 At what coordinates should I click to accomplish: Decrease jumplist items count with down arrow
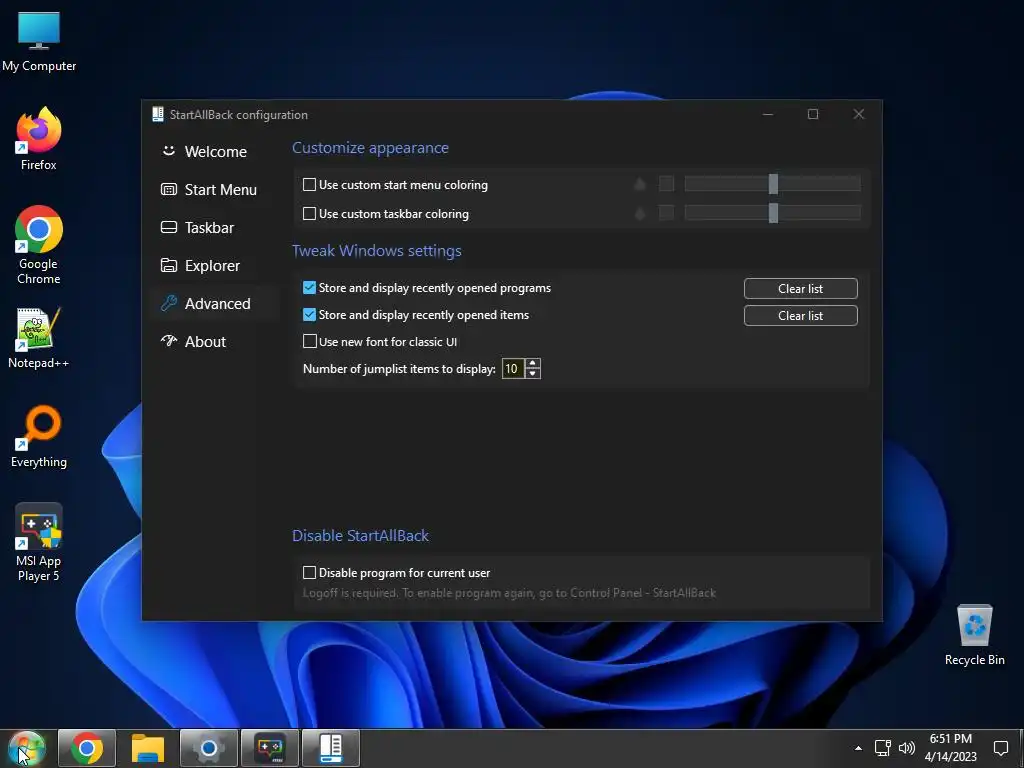pos(533,374)
